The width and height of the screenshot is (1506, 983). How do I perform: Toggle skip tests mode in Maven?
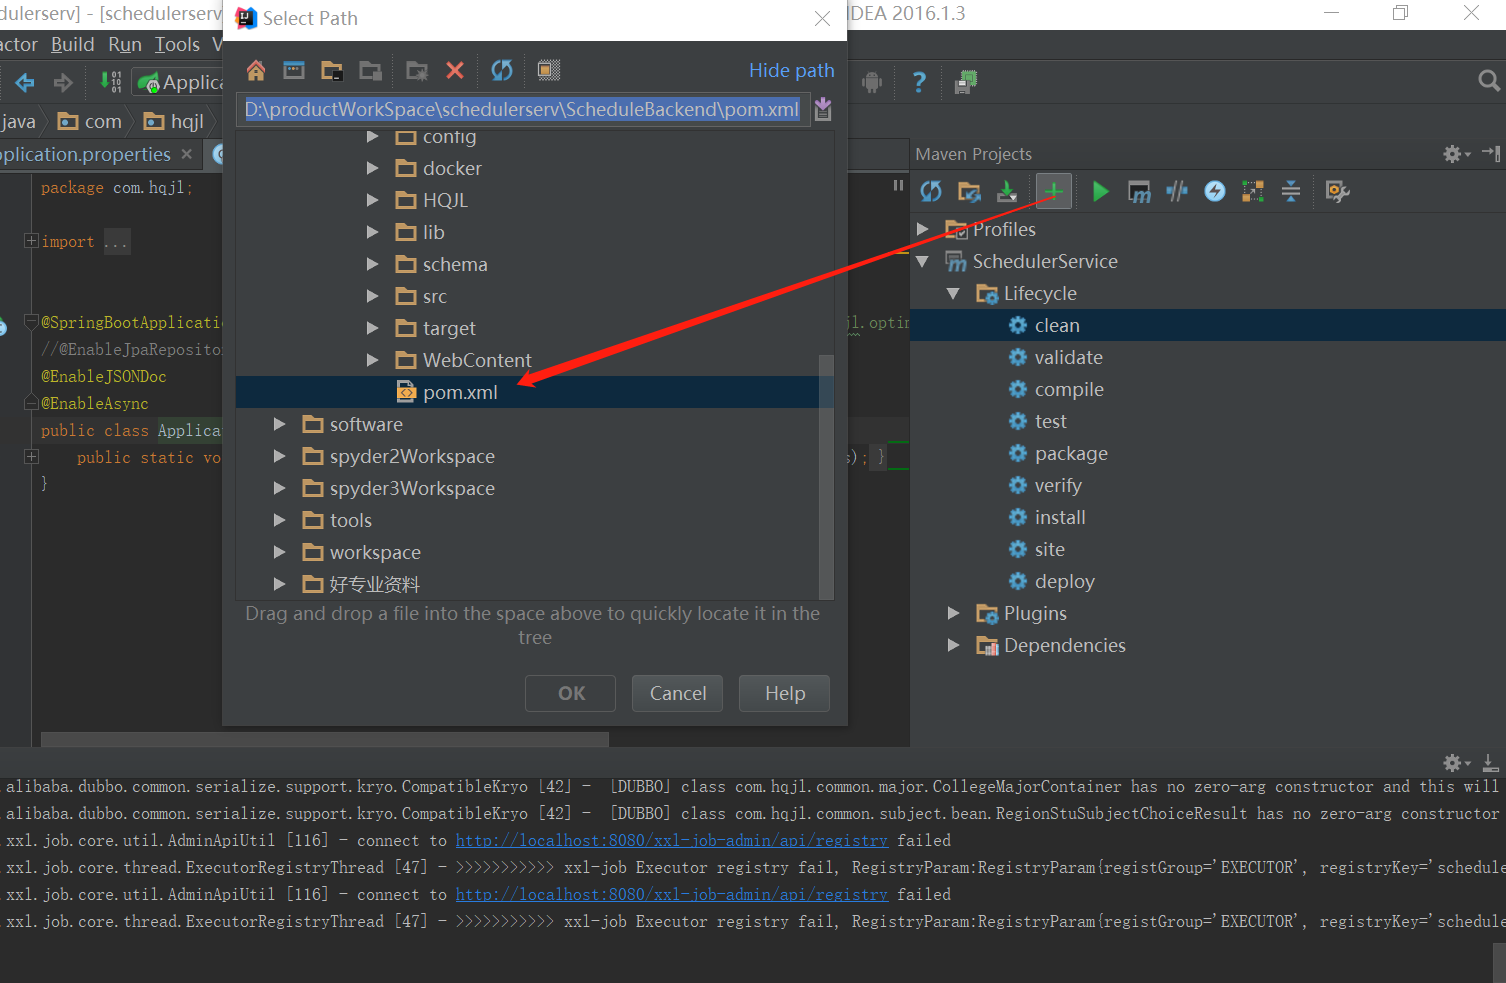click(1215, 191)
